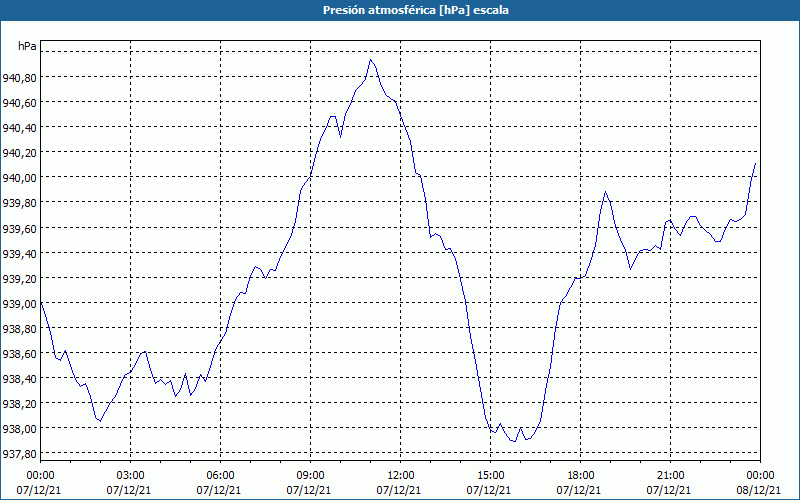Screen dimensions: 800x500
Task: Select the 939,00 axis value
Action: 19,304
